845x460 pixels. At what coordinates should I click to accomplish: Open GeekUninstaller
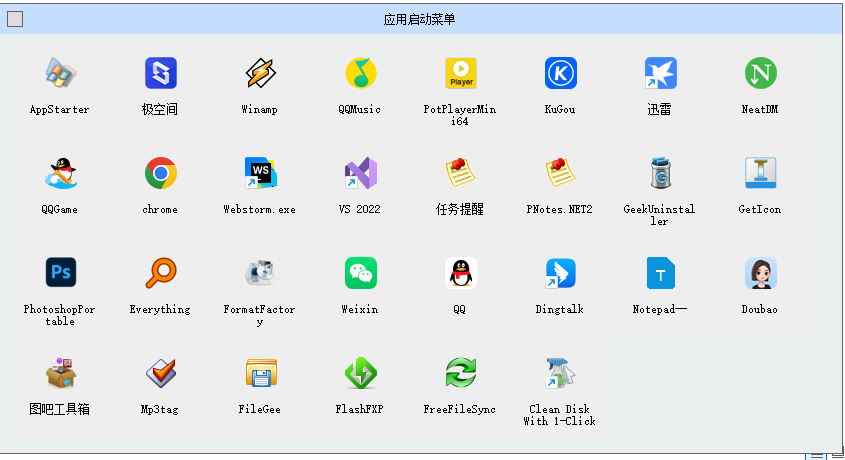(661, 173)
